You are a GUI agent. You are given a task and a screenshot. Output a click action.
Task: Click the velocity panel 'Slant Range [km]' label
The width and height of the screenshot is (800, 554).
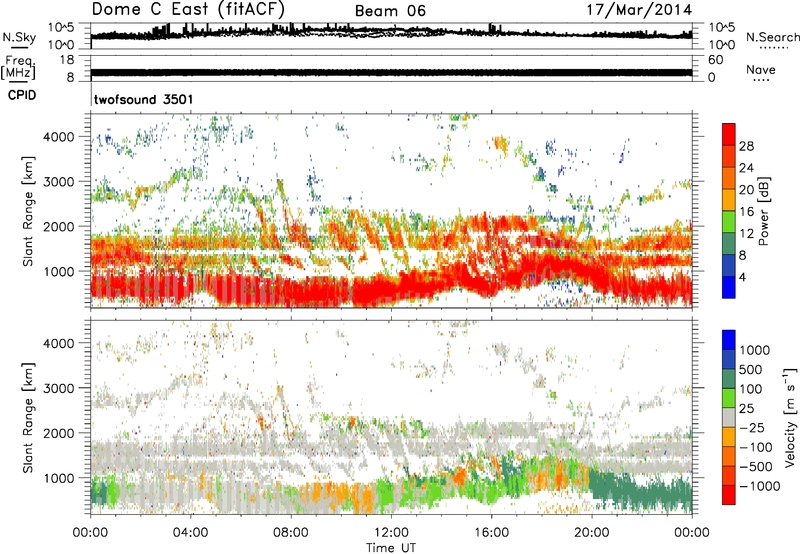[x=28, y=417]
